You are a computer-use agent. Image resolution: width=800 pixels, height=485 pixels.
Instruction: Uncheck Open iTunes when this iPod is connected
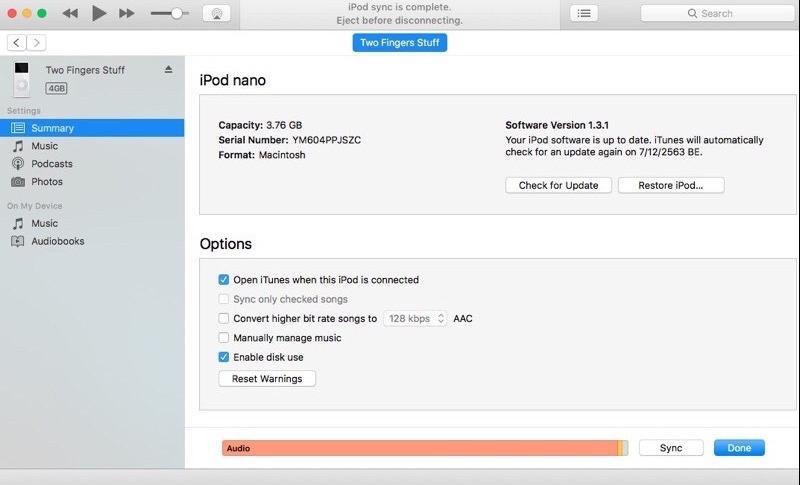pos(223,279)
